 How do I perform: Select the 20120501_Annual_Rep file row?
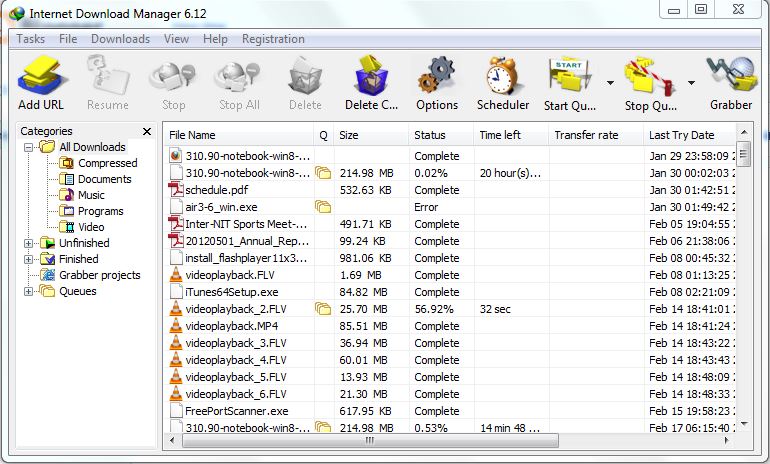tap(449, 241)
